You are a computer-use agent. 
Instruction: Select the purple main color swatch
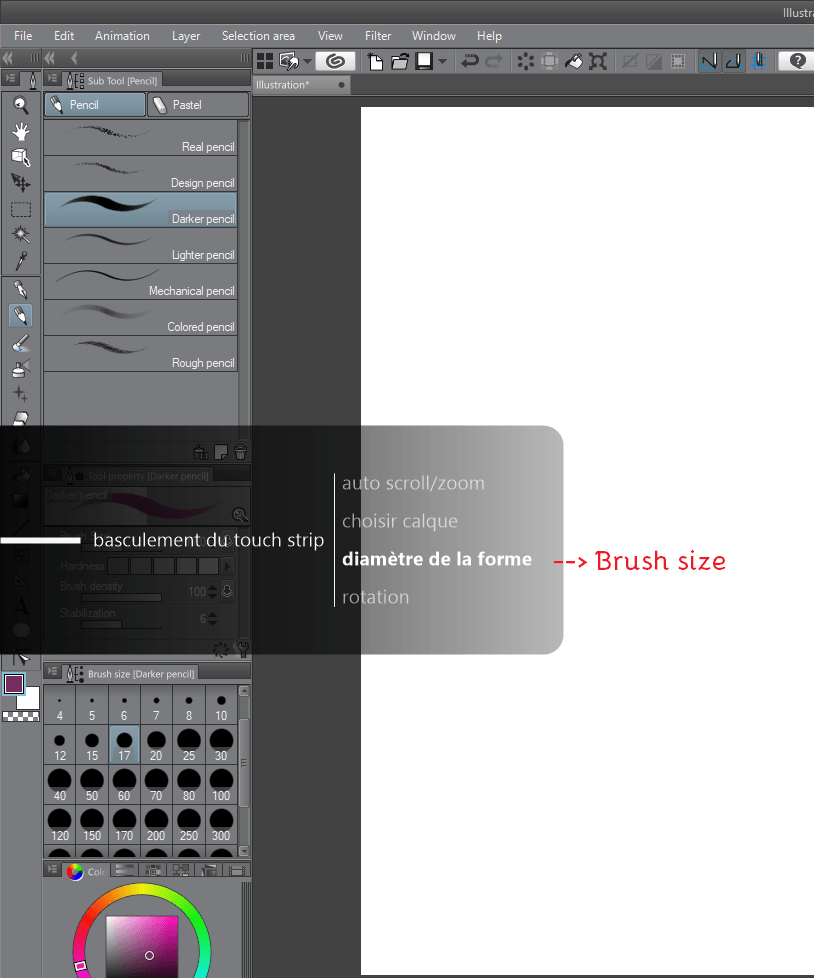click(x=14, y=684)
